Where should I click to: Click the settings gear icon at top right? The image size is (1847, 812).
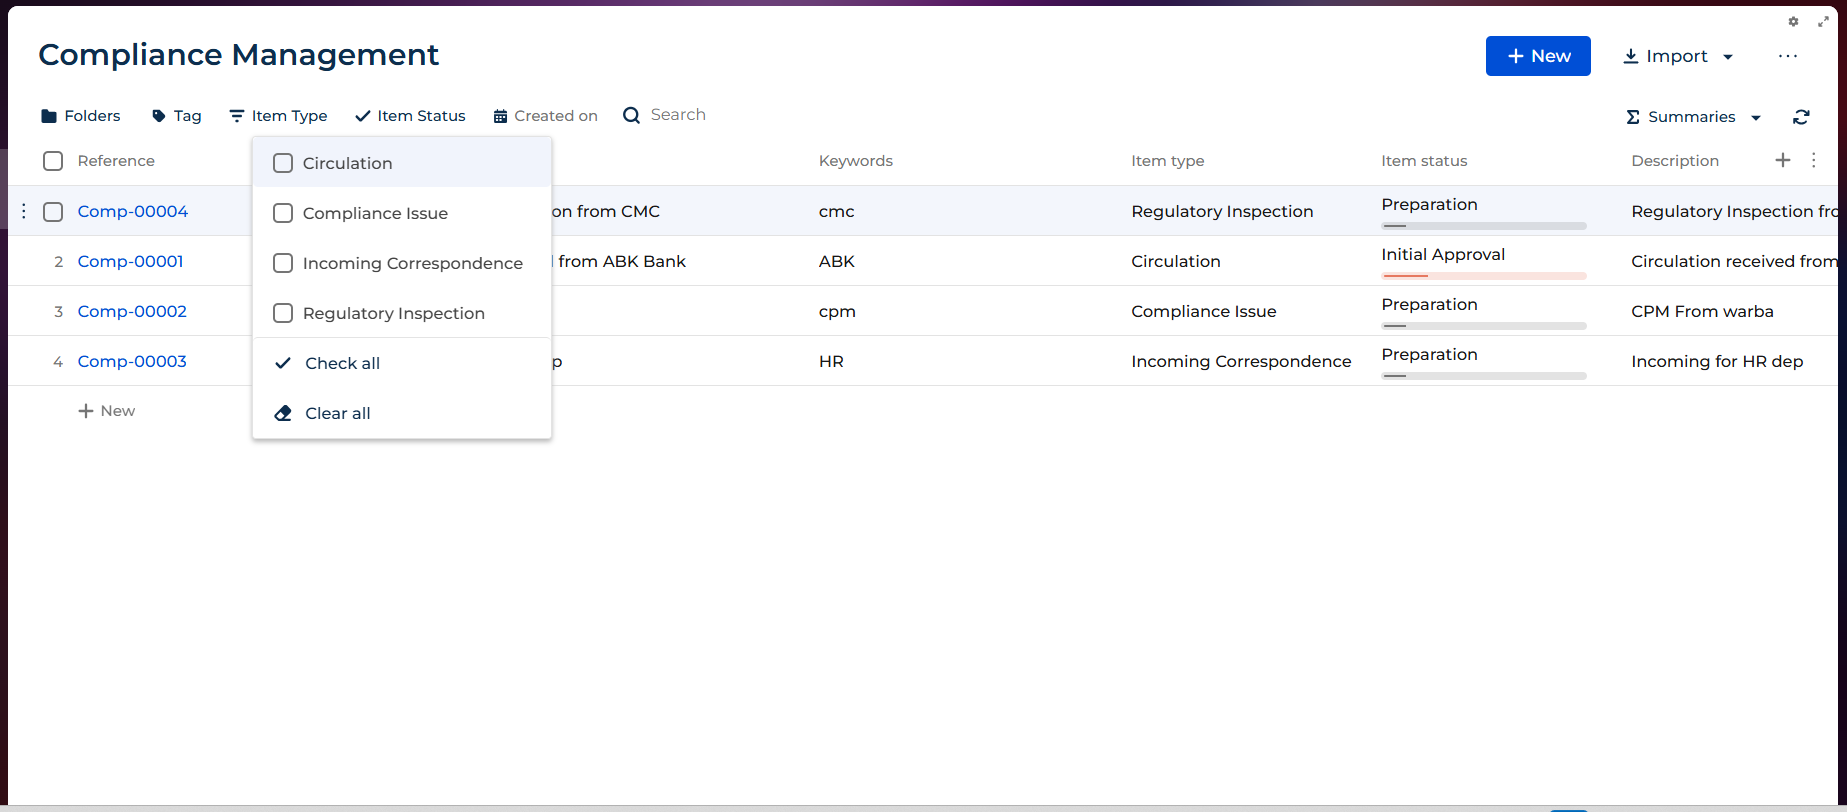pos(1793,22)
